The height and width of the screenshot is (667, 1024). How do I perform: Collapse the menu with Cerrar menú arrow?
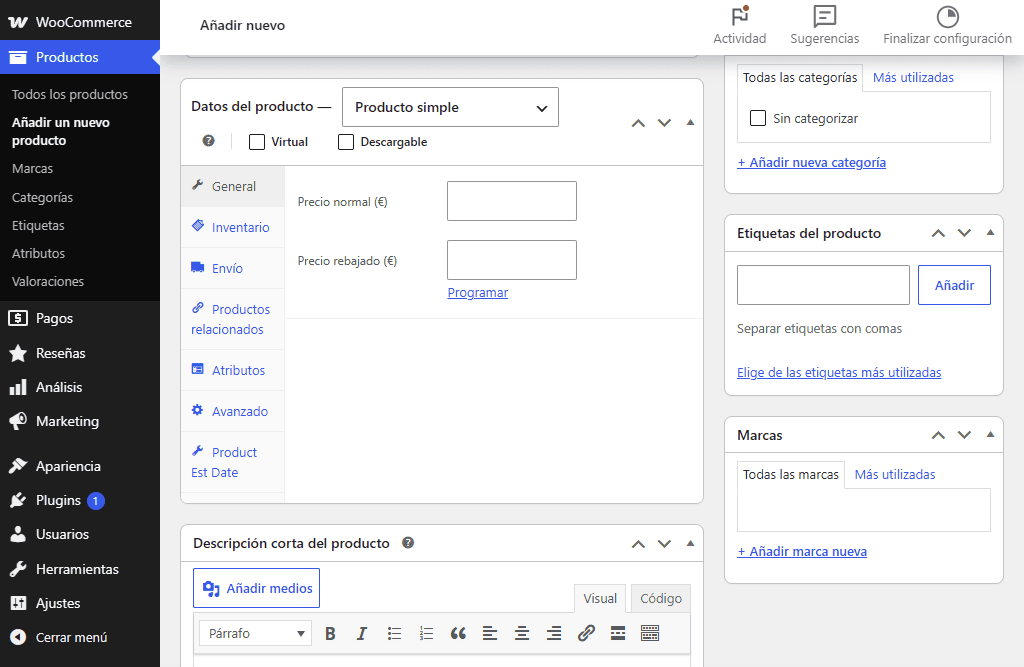tap(18, 637)
